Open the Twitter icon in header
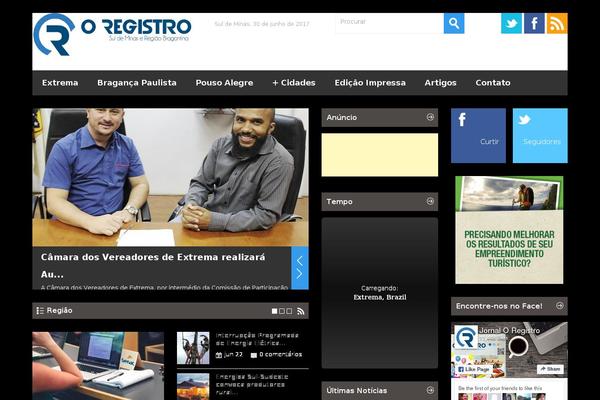 [x=511, y=23]
